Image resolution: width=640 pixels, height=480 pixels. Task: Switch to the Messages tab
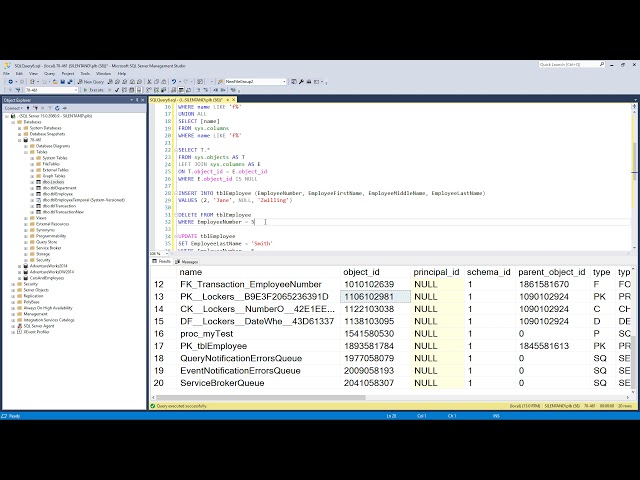pos(187,262)
